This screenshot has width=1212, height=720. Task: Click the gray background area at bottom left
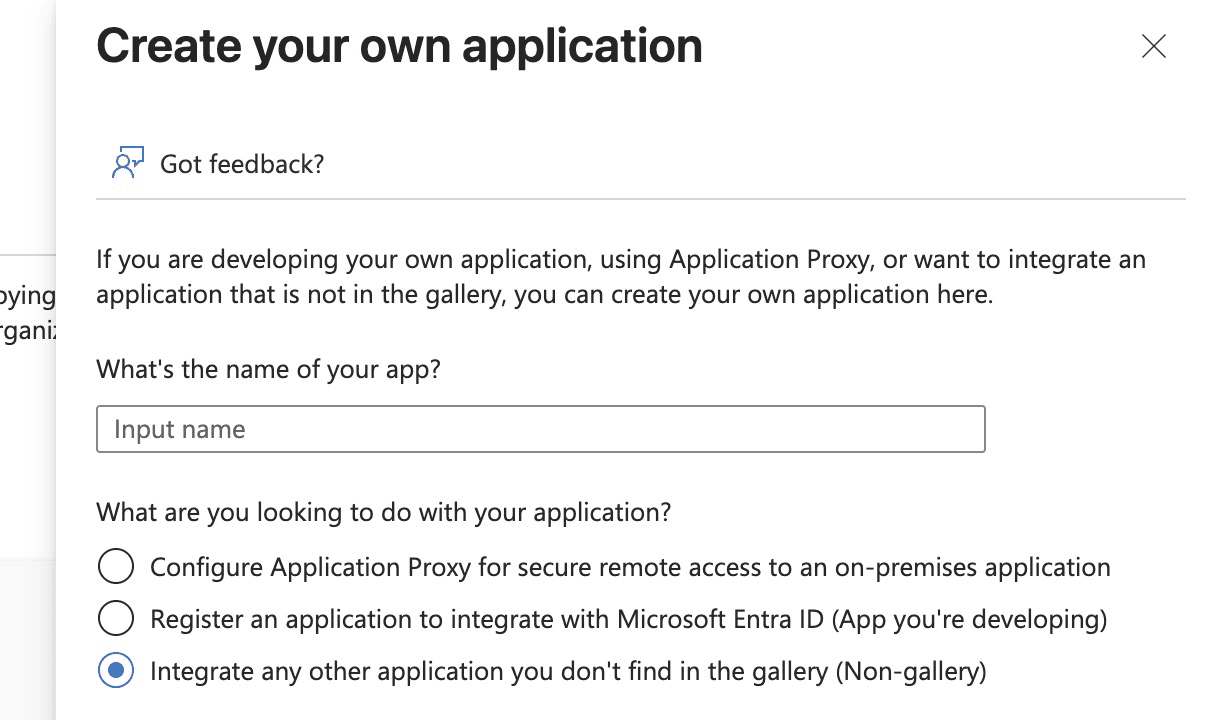[27, 640]
